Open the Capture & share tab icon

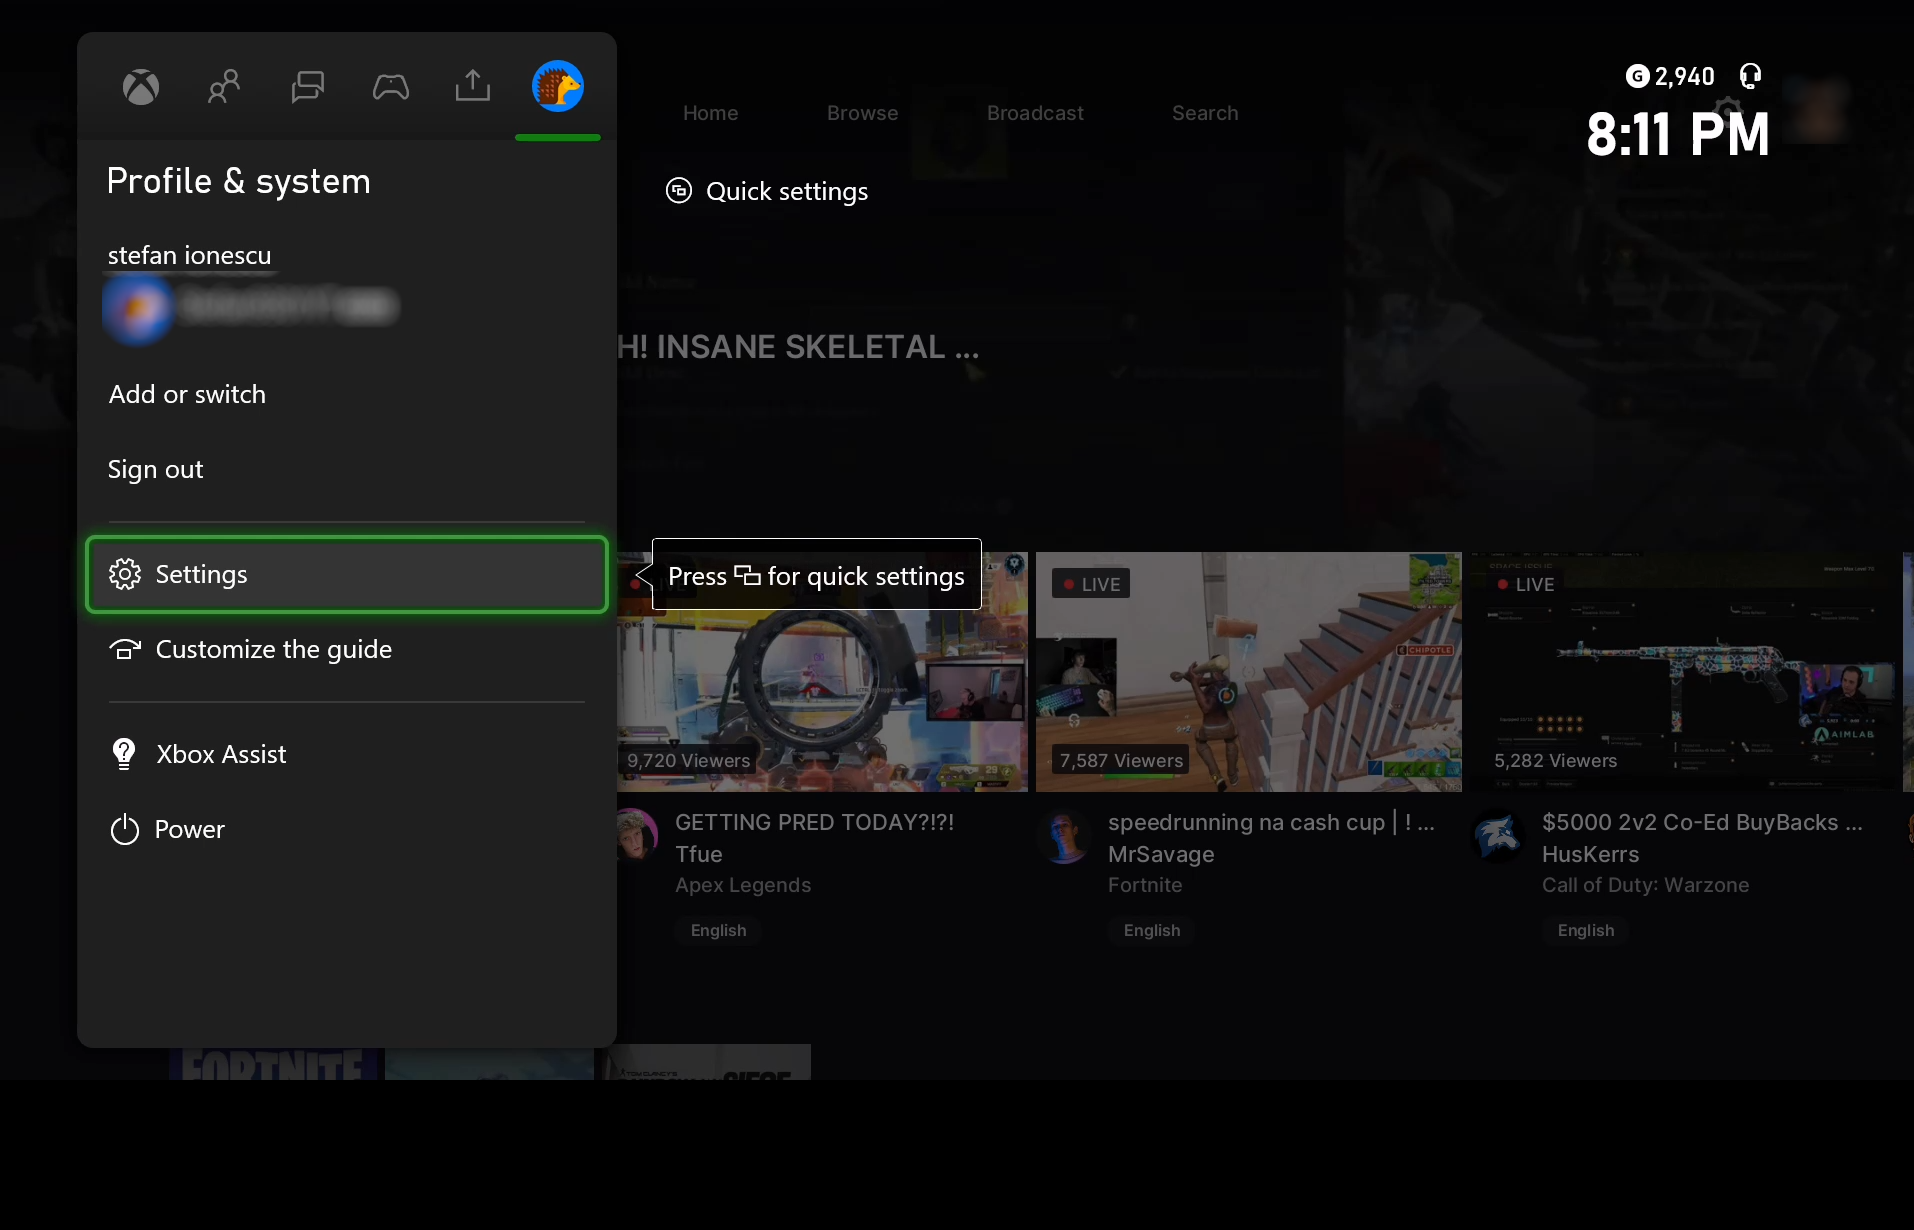point(473,86)
